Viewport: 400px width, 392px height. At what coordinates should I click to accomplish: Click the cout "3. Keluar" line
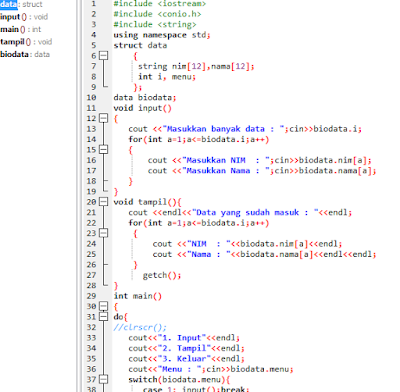coord(187,359)
